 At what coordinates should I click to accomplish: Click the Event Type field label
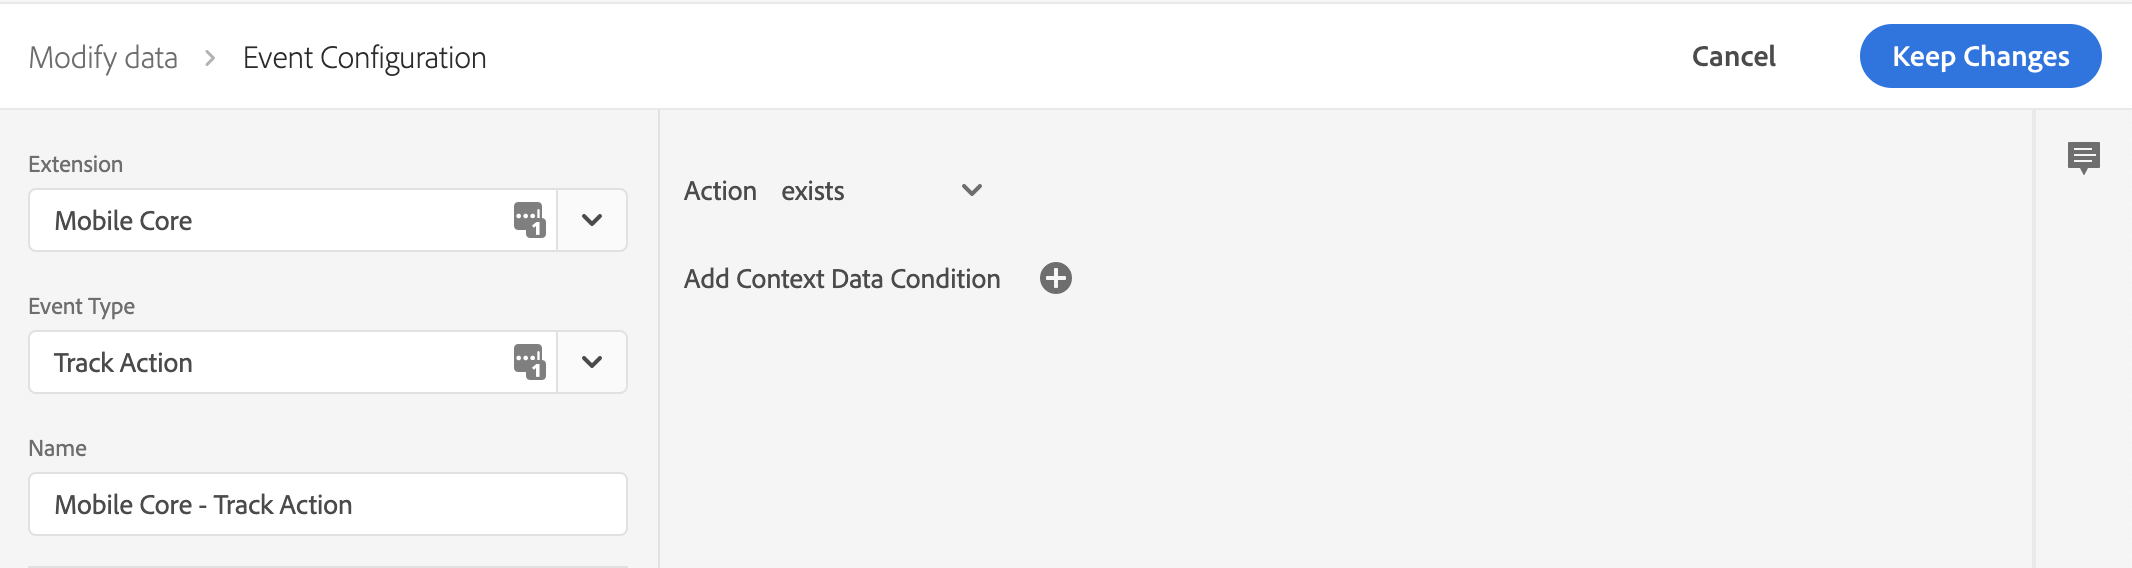click(x=82, y=306)
